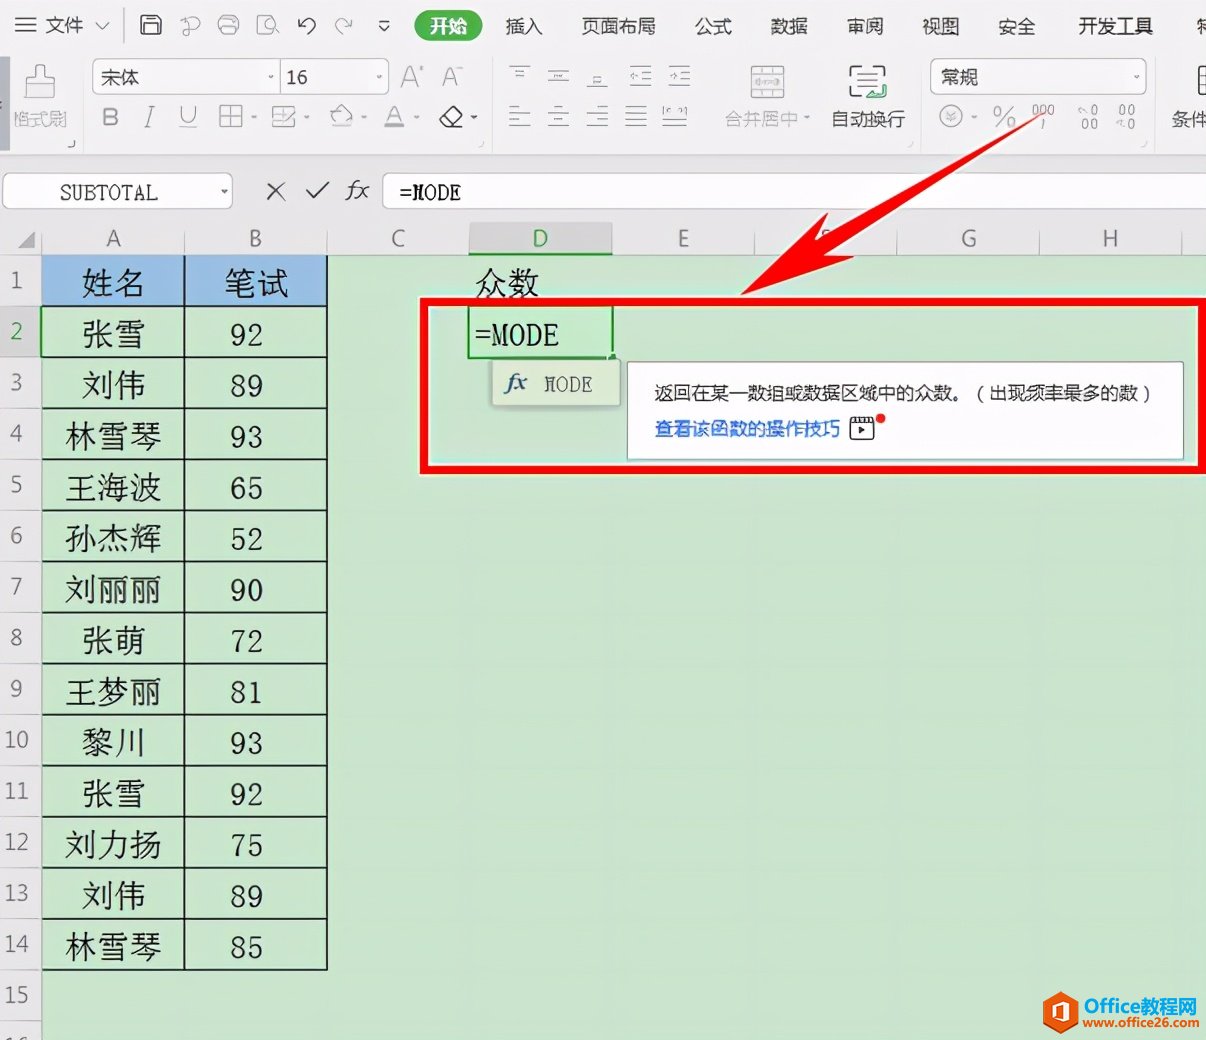The image size is (1206, 1040).
Task: Toggle Italic formatting
Action: tap(149, 117)
